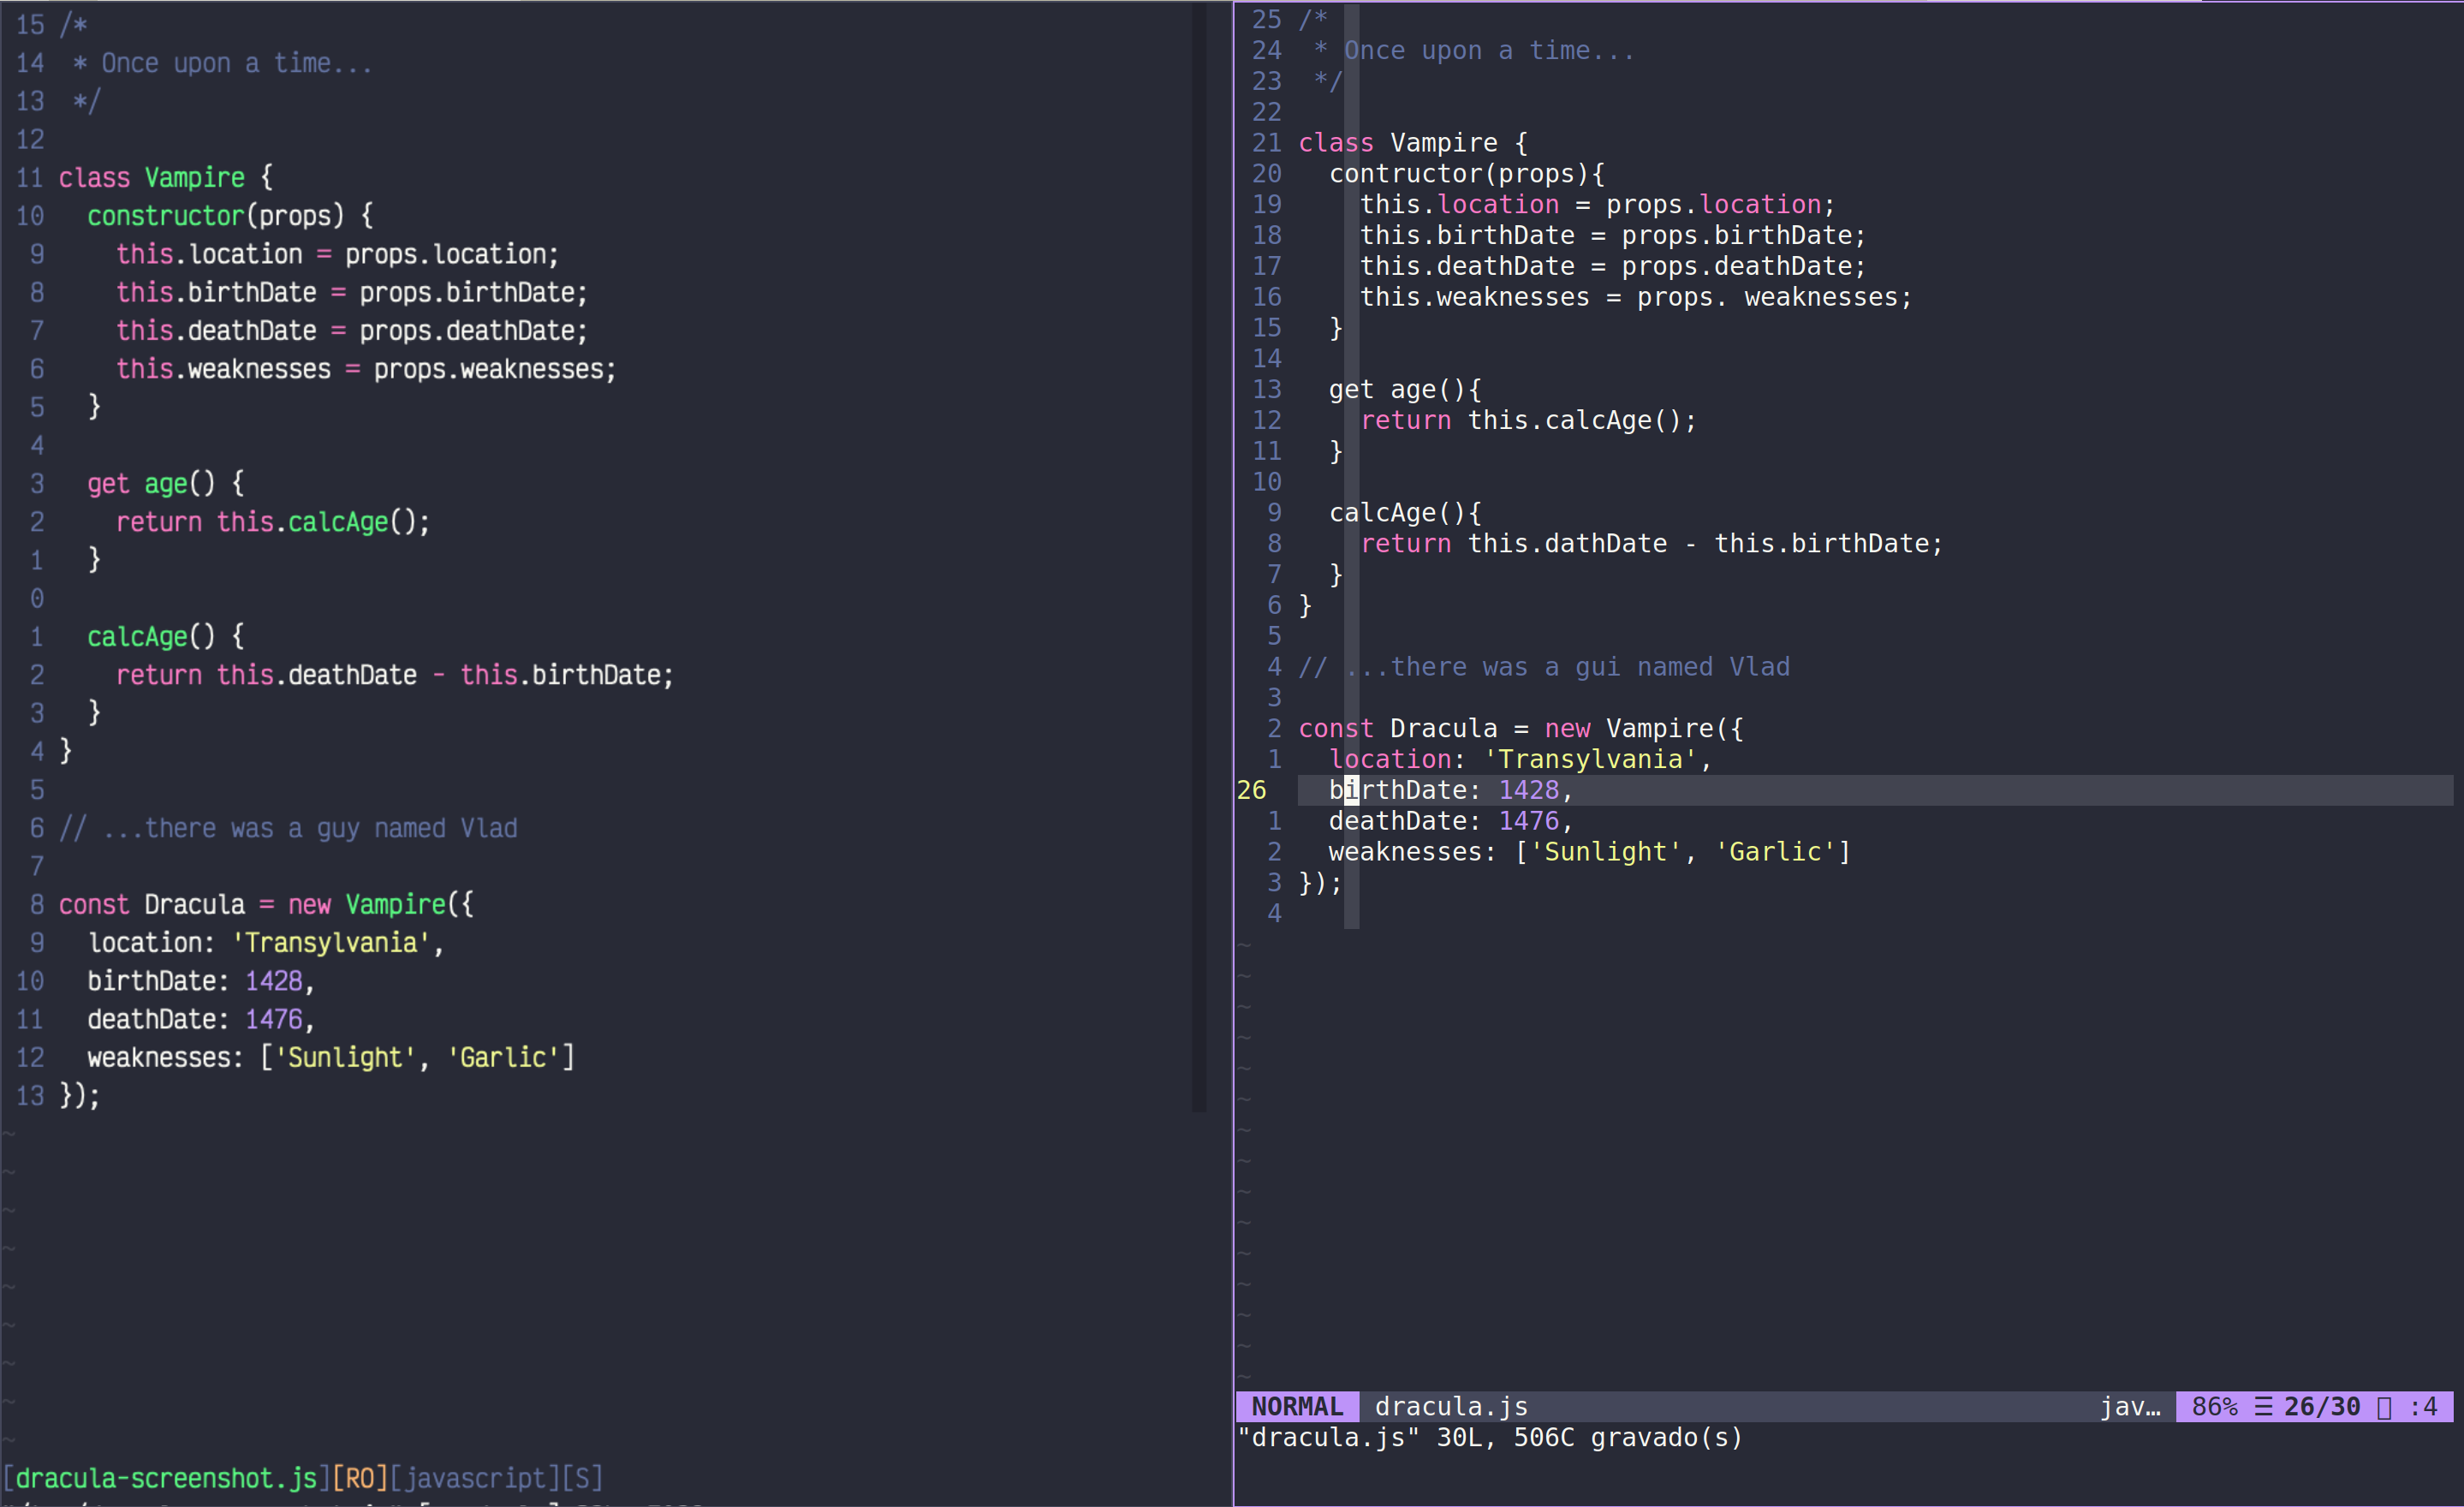Screen dimensions: 2464x1507
Task: Click the Vampire class name in left pane
Action: pos(194,177)
